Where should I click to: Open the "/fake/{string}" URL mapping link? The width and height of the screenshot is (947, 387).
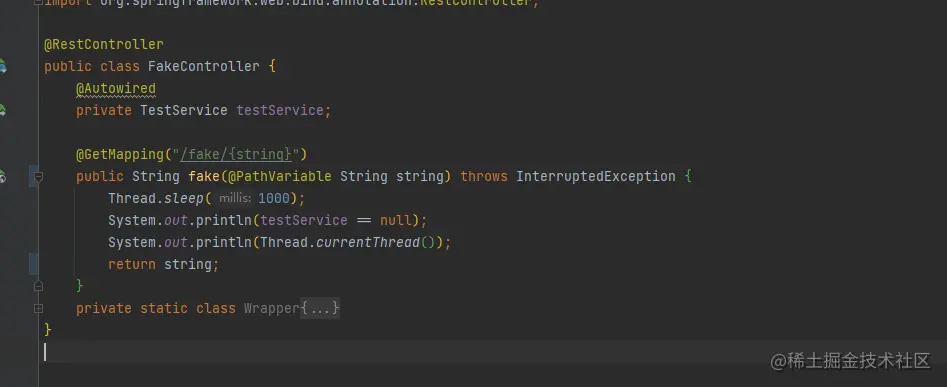click(x=236, y=155)
